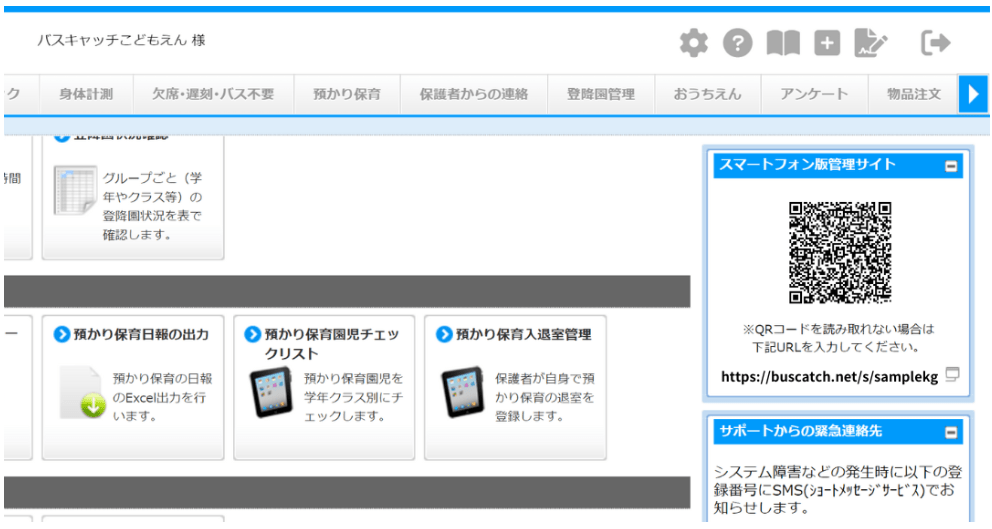Collapse the スマートフォン版管理サイト panel
Image resolution: width=992 pixels, height=529 pixels.
tap(951, 166)
